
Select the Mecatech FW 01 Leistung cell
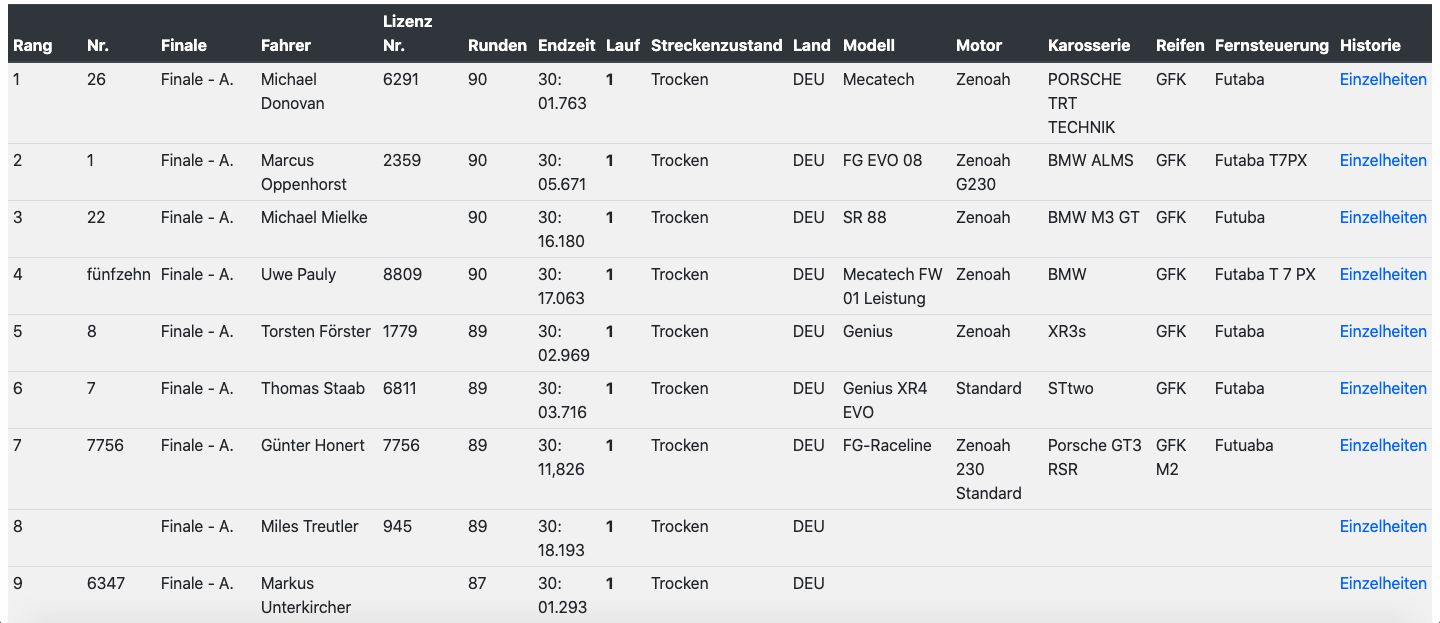coord(892,287)
